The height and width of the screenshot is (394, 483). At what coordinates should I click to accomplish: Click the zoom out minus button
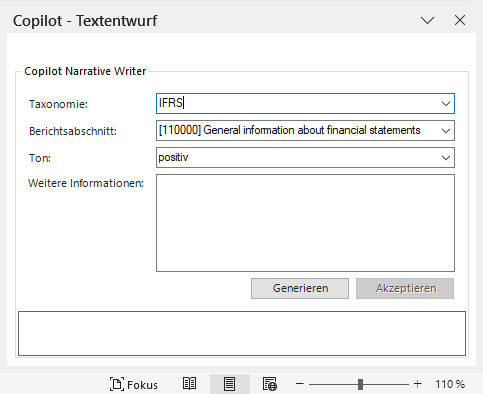(300, 384)
